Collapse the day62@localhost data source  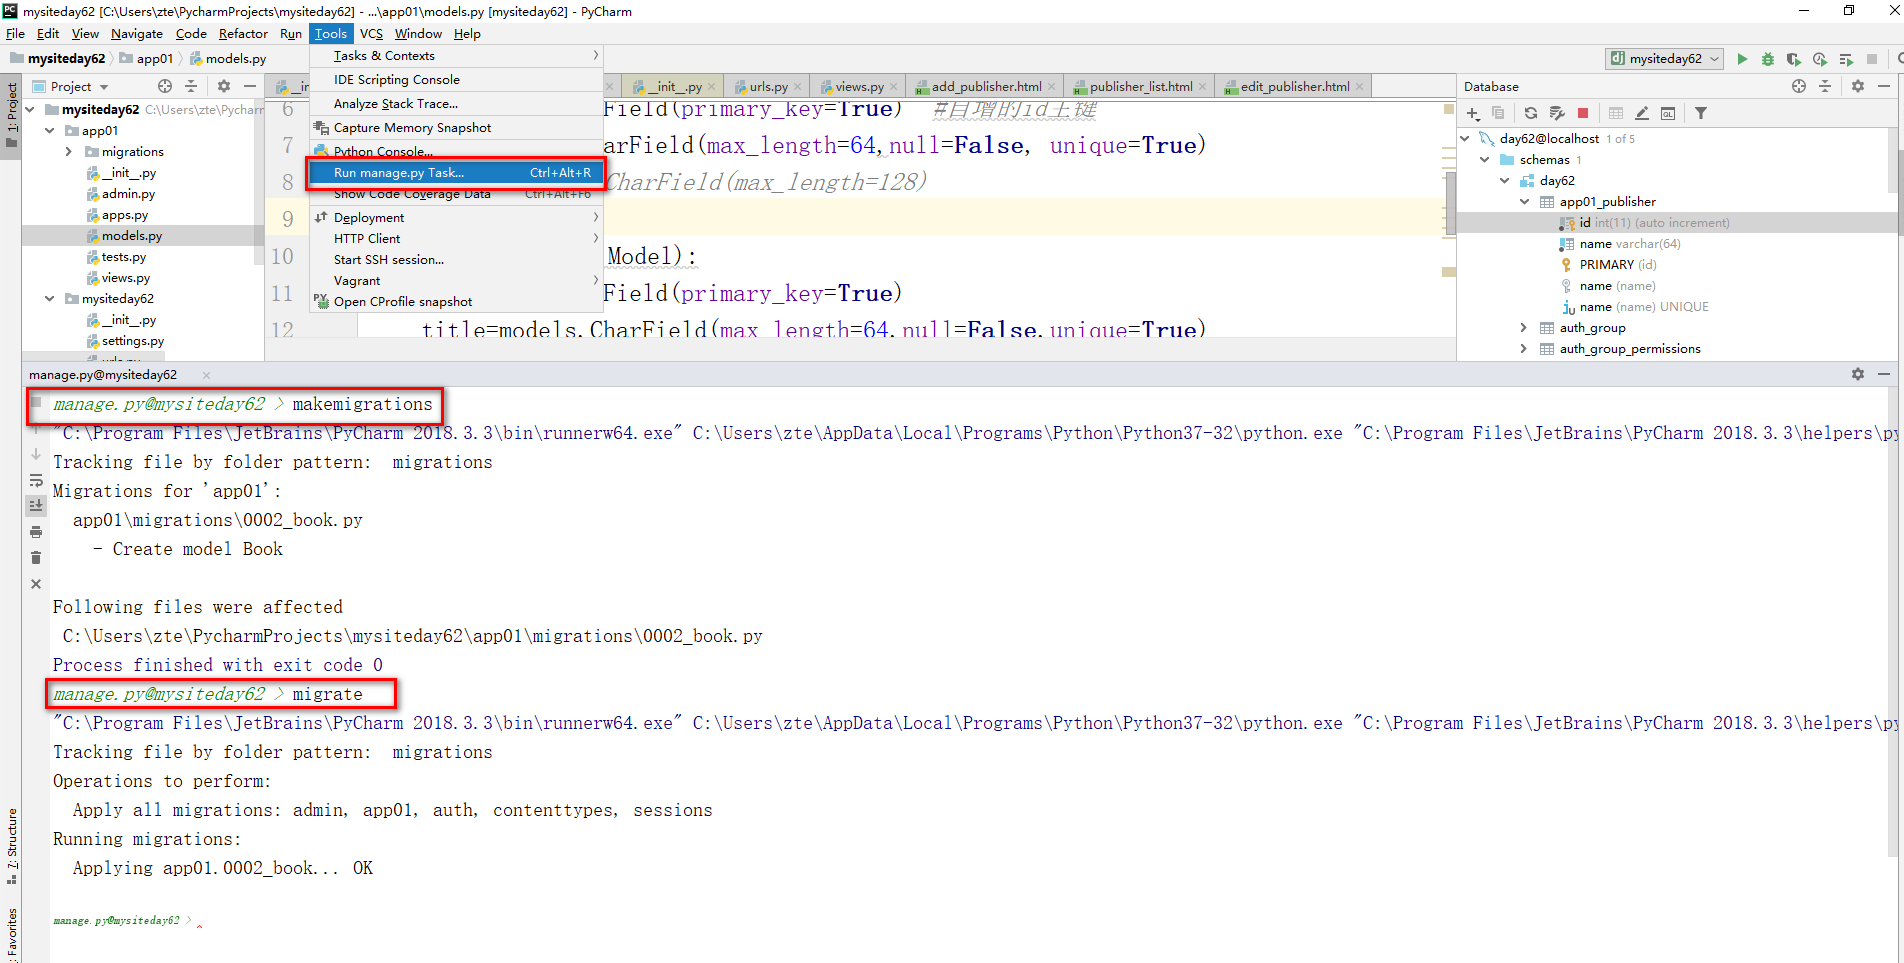pos(1466,139)
